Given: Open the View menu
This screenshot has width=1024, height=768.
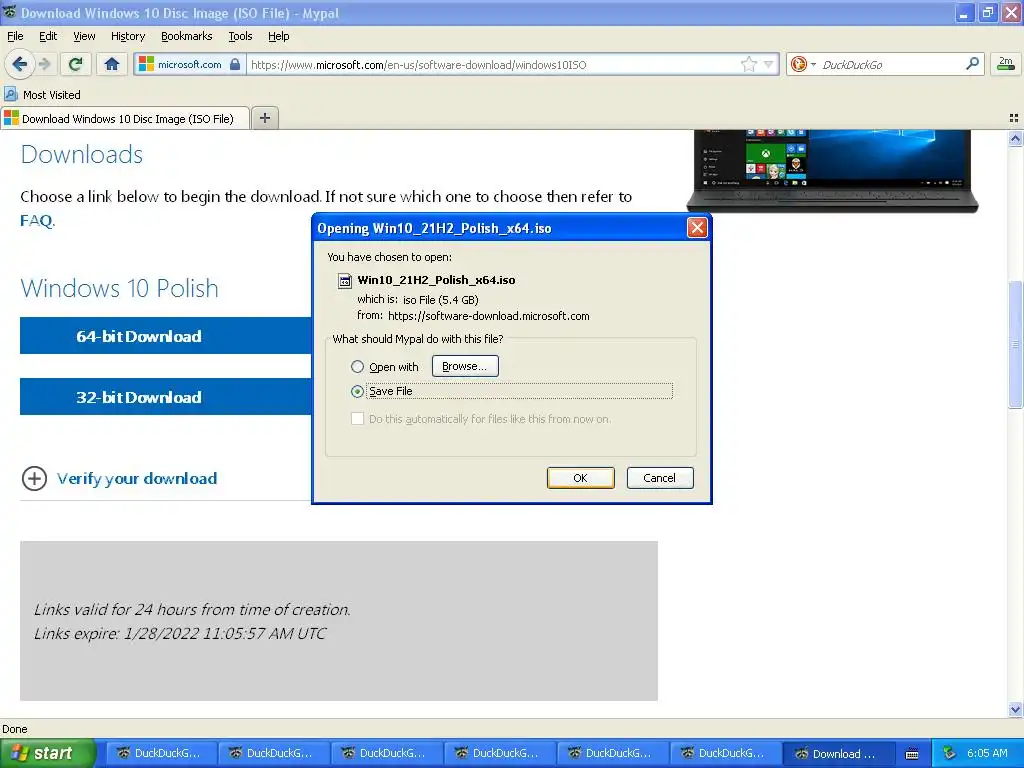Looking at the screenshot, I should tap(84, 36).
